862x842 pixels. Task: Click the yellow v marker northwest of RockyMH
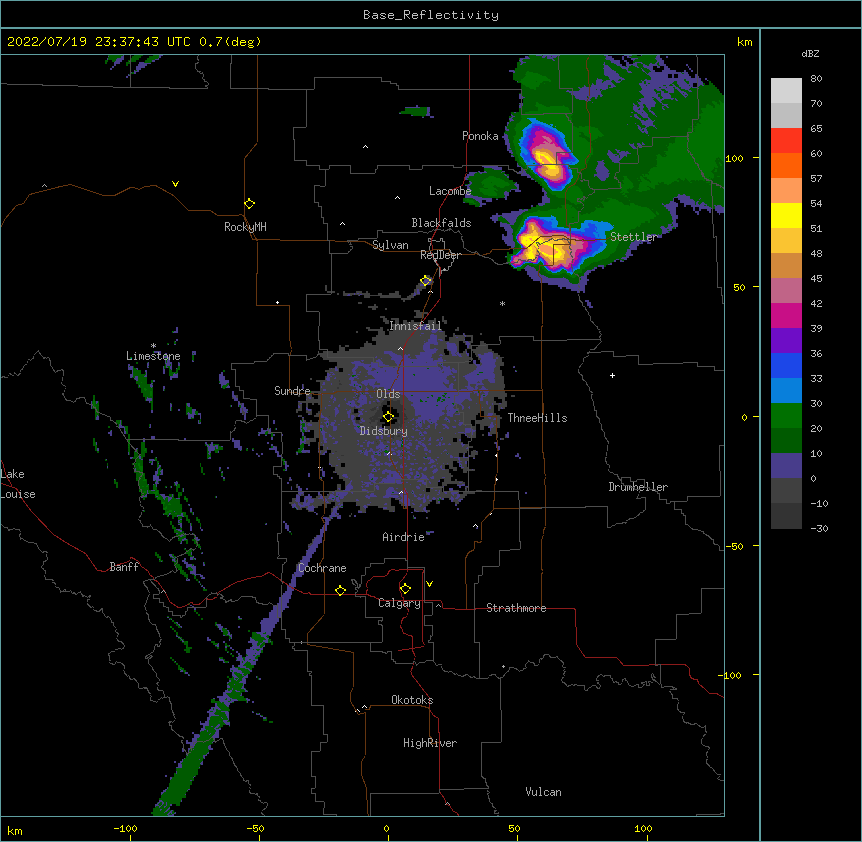click(x=175, y=184)
